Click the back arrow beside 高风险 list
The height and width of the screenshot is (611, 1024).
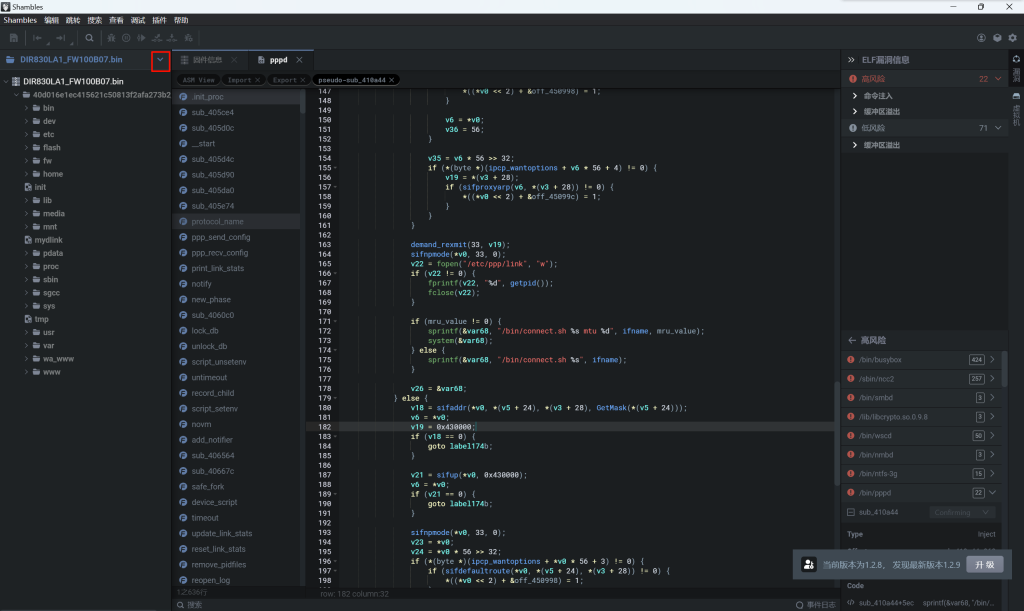[x=851, y=341]
